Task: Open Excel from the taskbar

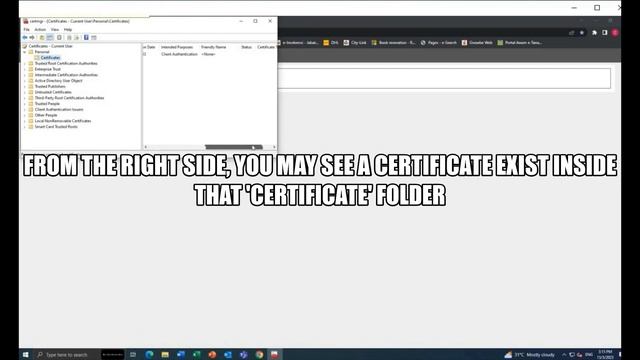Action: click(196, 355)
